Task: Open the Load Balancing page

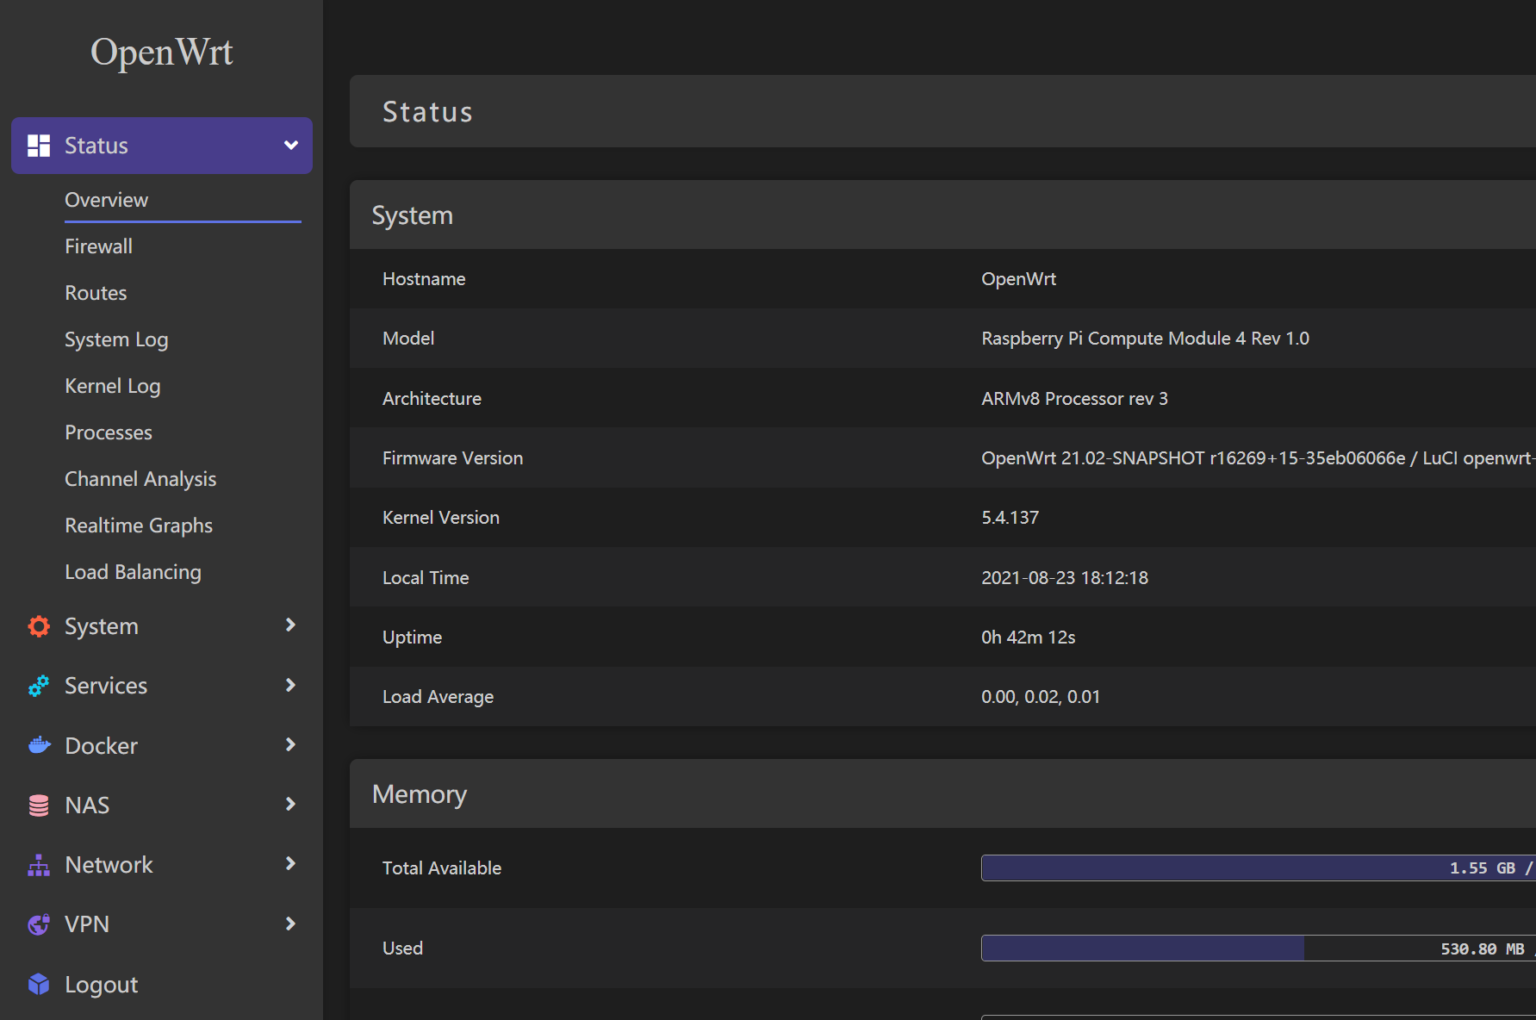Action: [x=133, y=571]
